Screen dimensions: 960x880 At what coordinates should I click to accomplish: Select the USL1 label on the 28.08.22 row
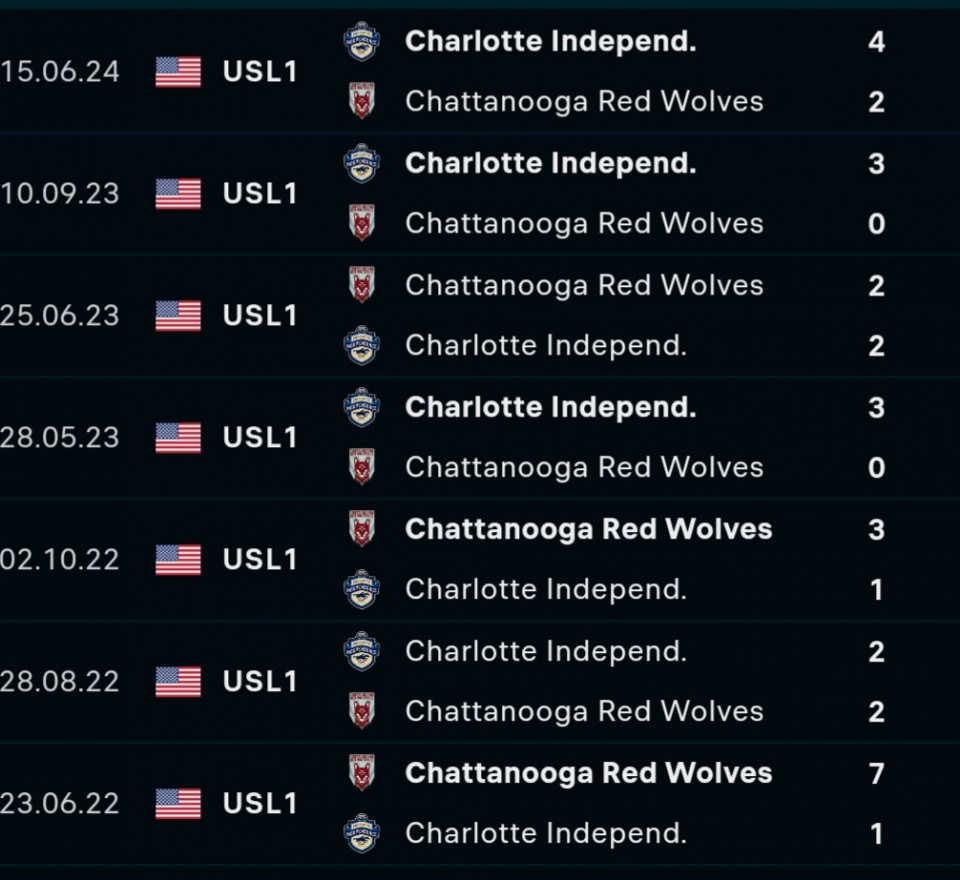click(x=260, y=682)
